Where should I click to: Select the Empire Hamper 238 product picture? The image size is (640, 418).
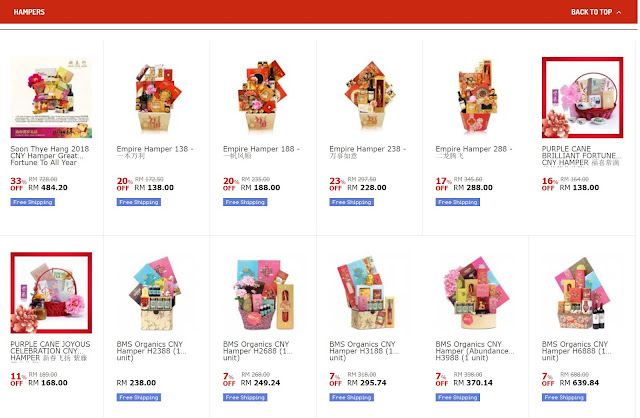click(x=370, y=97)
